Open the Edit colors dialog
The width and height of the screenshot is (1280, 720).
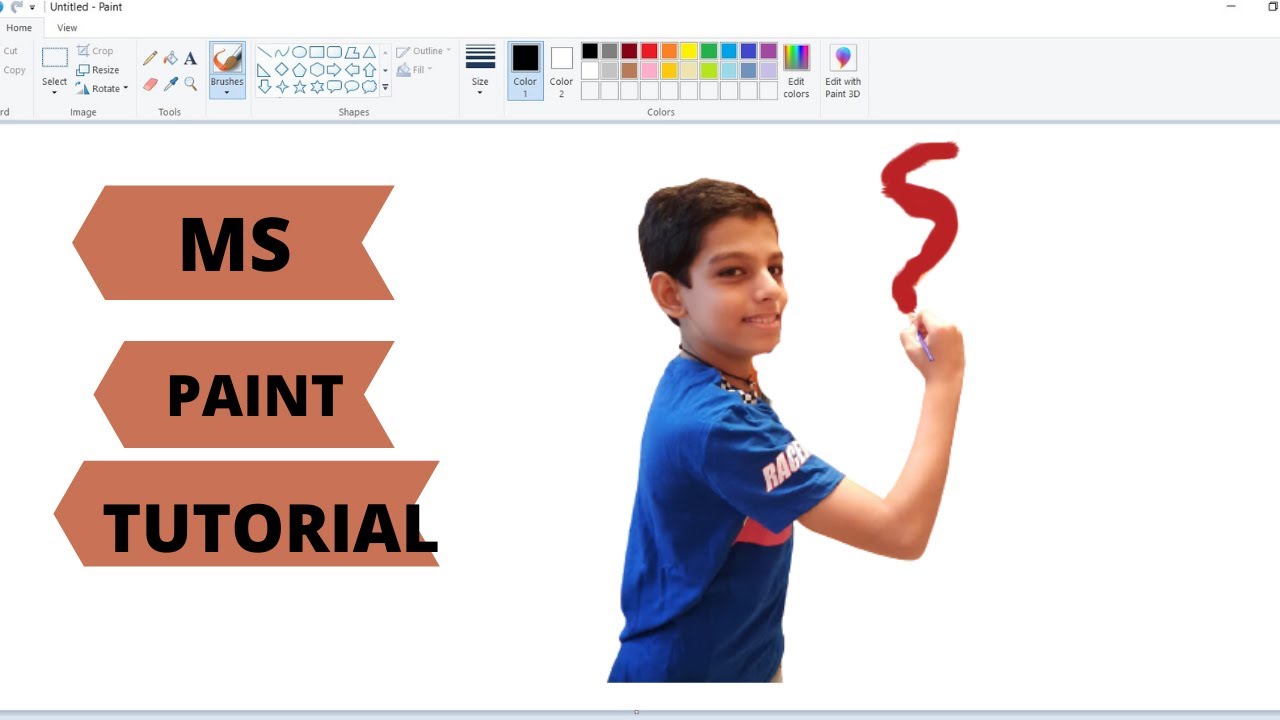[x=796, y=72]
